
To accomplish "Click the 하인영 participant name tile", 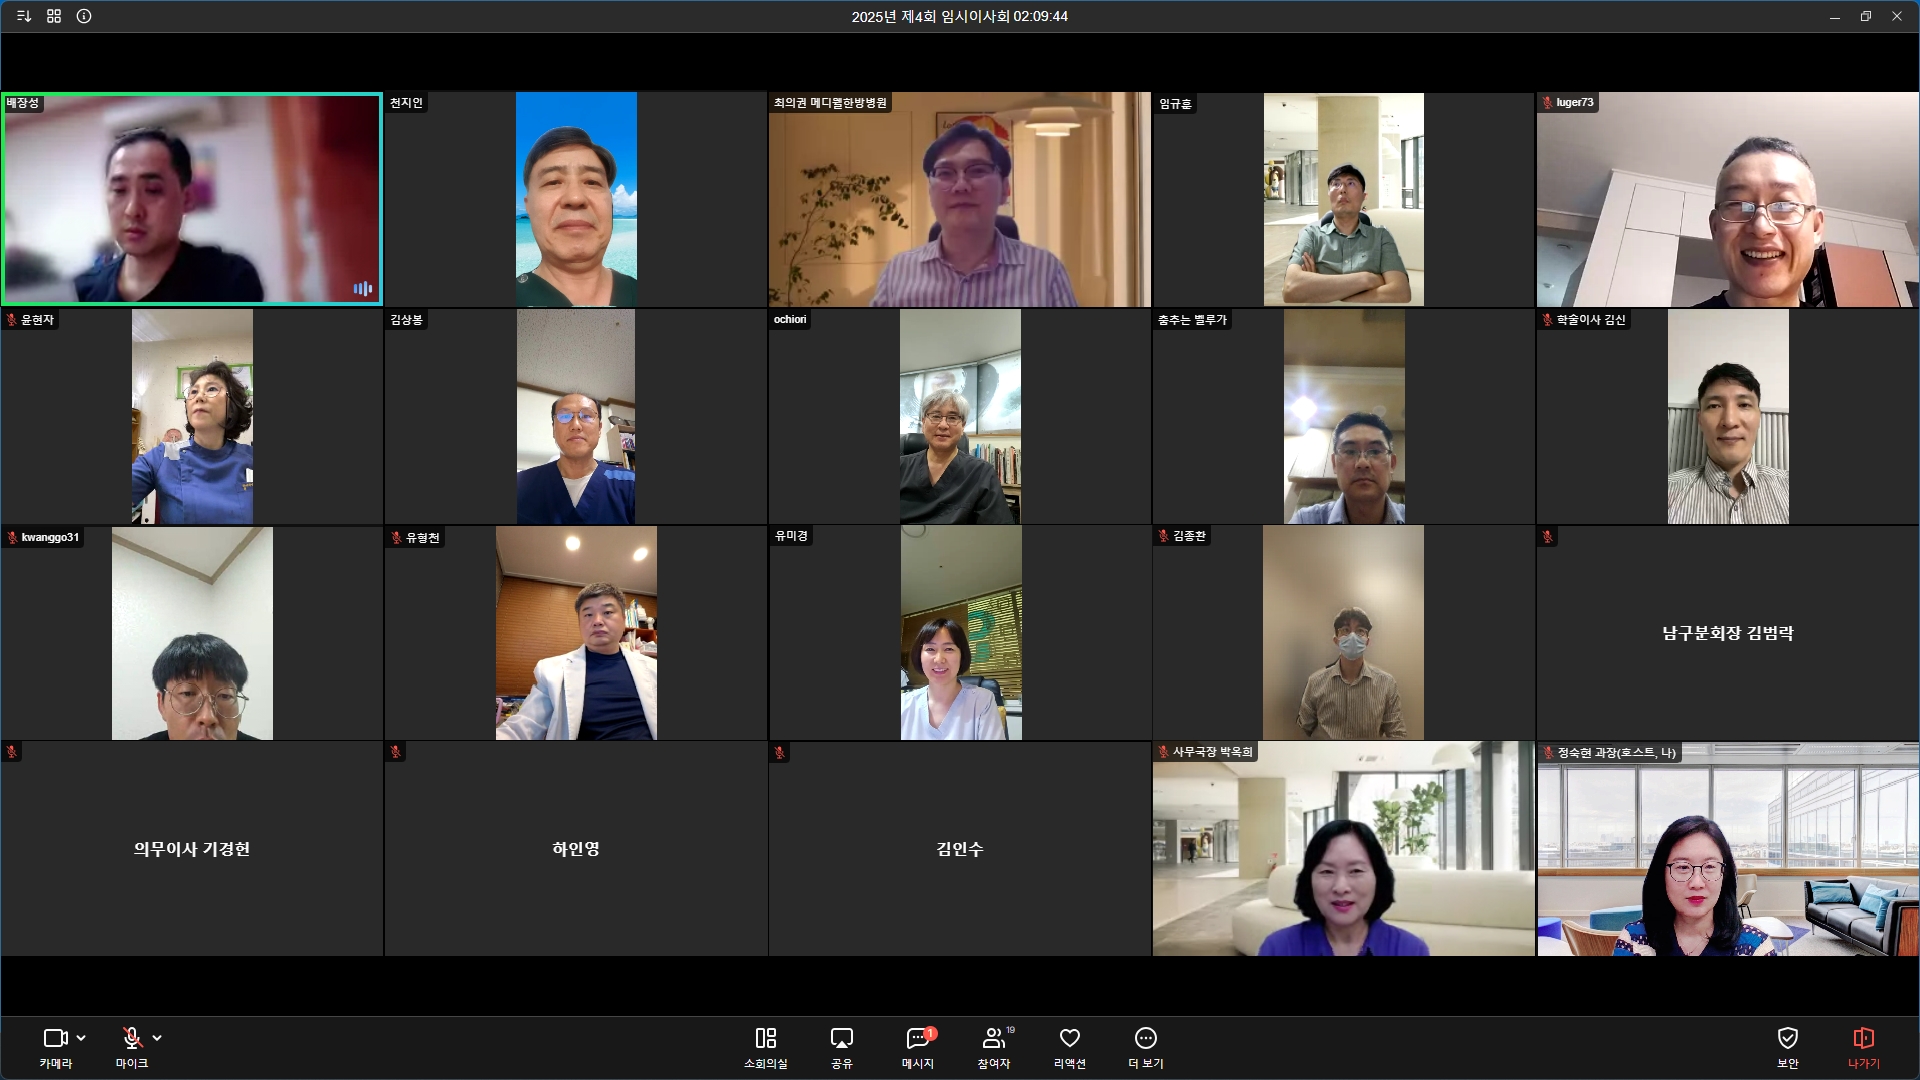I will [x=576, y=849].
